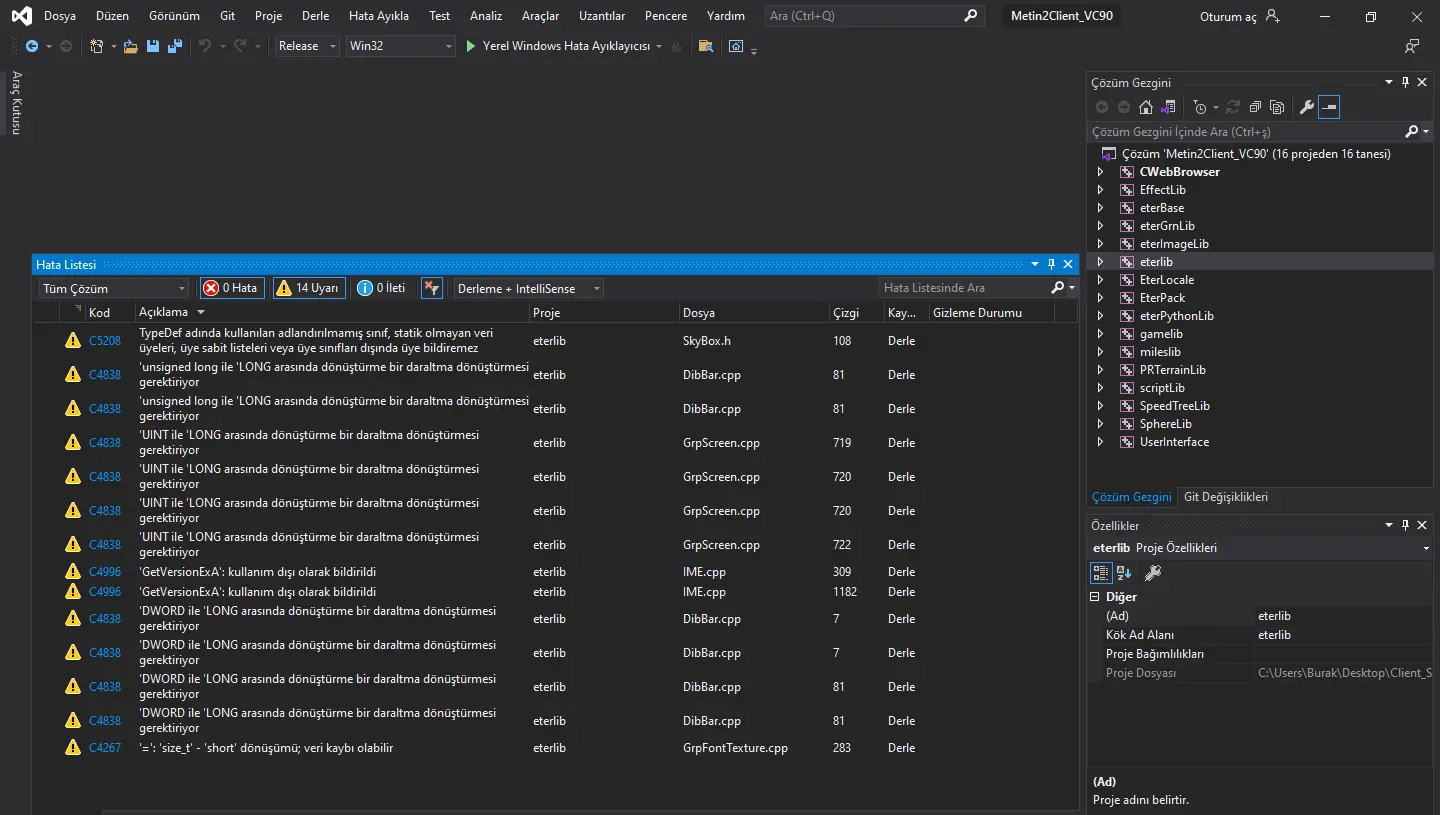Switch to Çözüm Gezgini tab
Screen dimensions: 1440x815
[1131, 497]
